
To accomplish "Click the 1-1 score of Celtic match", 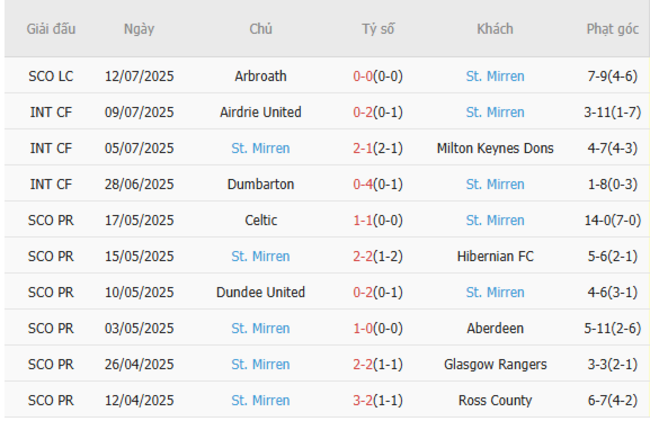I will pyautogui.click(x=364, y=220).
